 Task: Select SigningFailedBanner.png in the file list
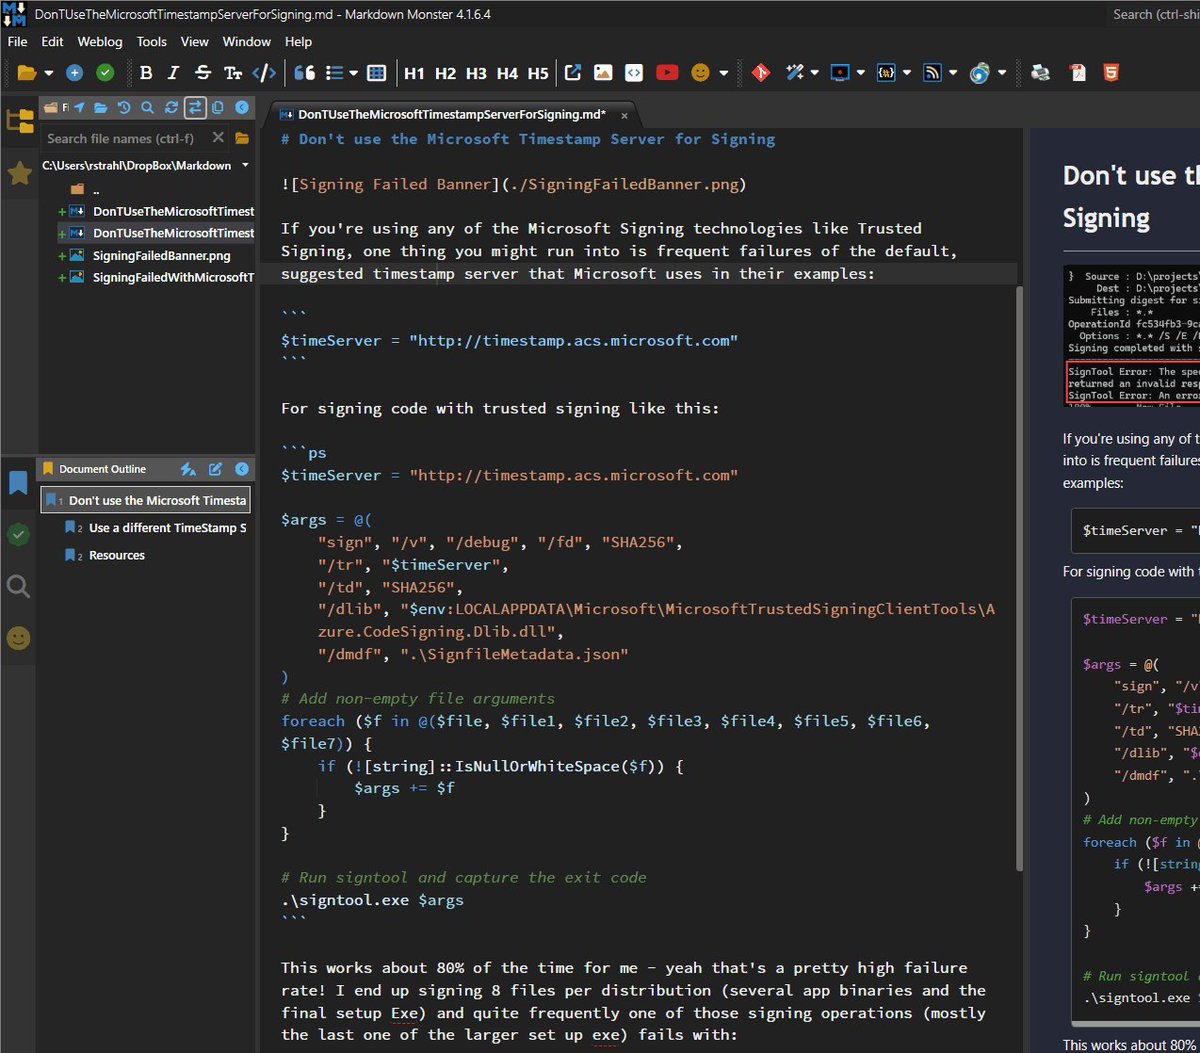click(x=161, y=255)
